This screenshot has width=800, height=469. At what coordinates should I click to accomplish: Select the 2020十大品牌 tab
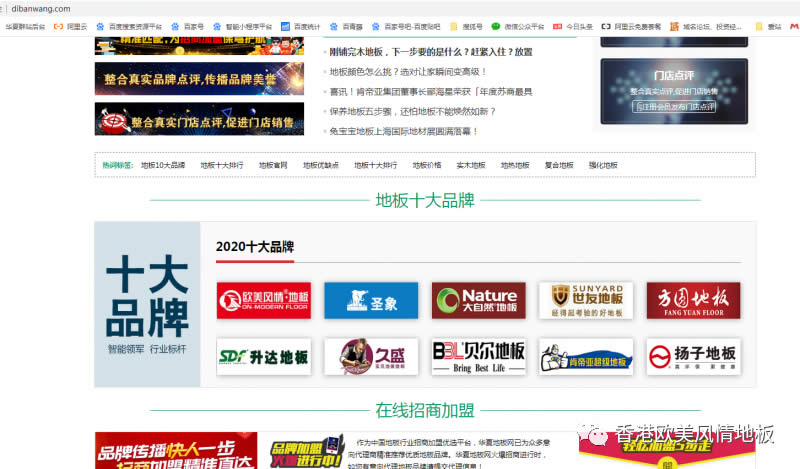pyautogui.click(x=255, y=247)
